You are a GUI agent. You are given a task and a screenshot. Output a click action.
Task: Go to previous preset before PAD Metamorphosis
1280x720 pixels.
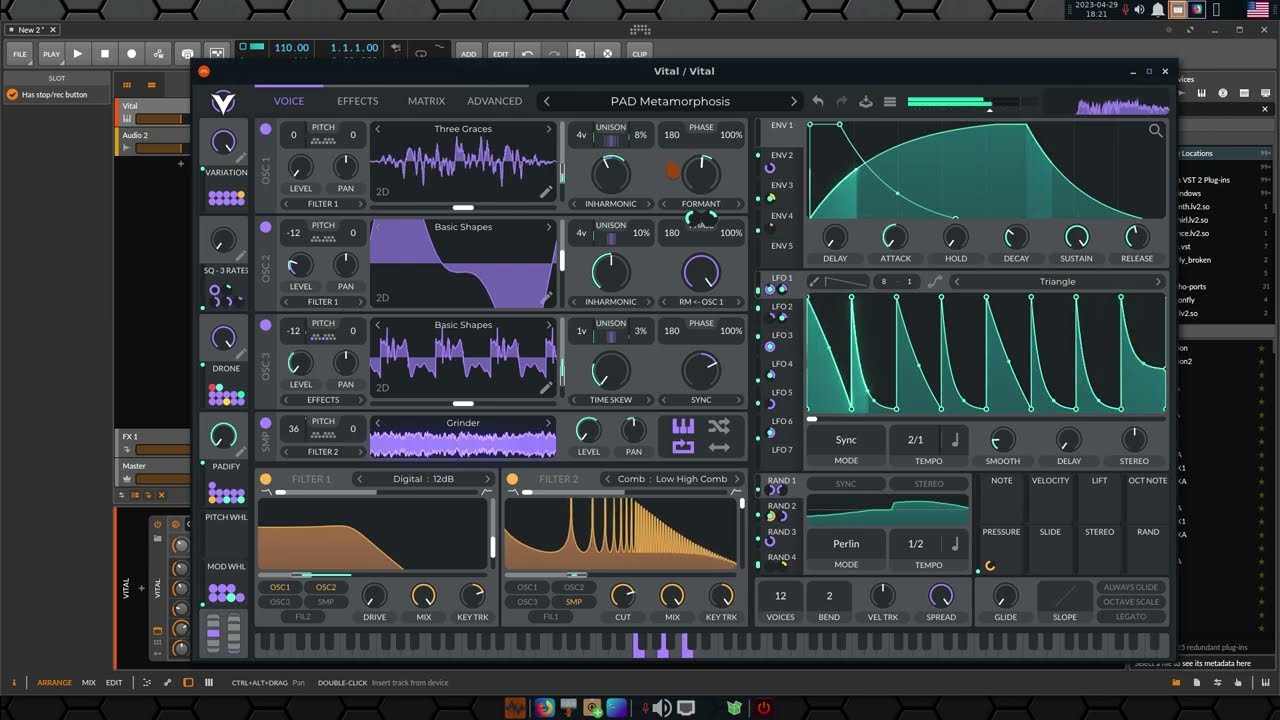coord(546,101)
